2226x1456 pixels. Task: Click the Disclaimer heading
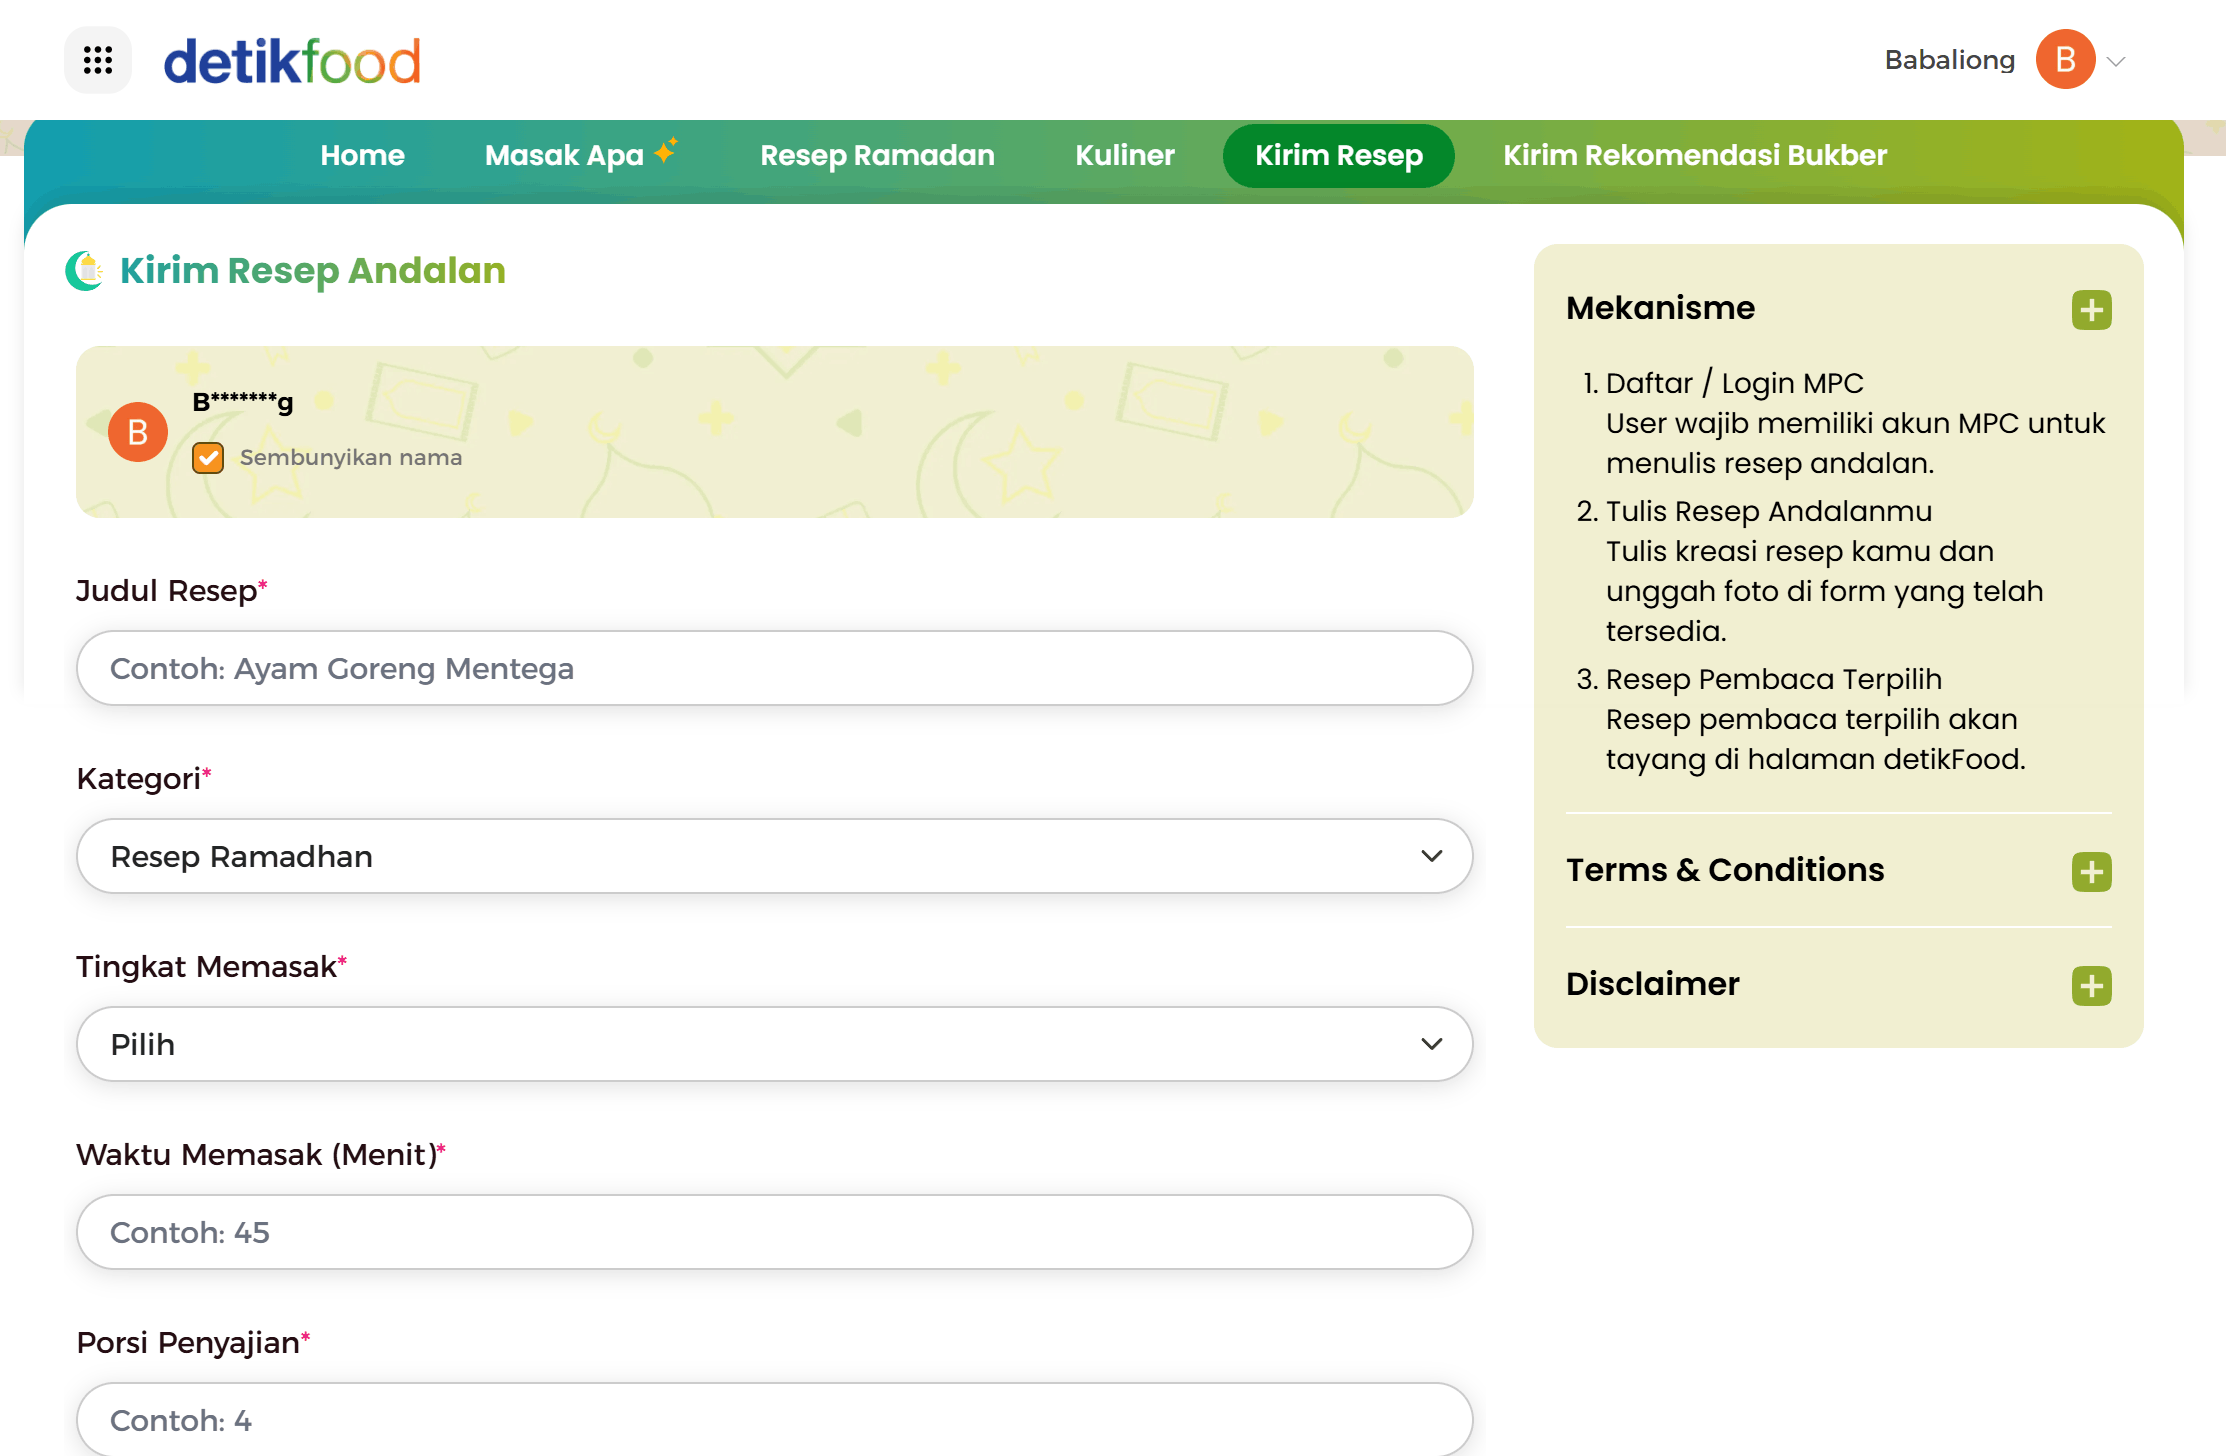click(x=1652, y=984)
